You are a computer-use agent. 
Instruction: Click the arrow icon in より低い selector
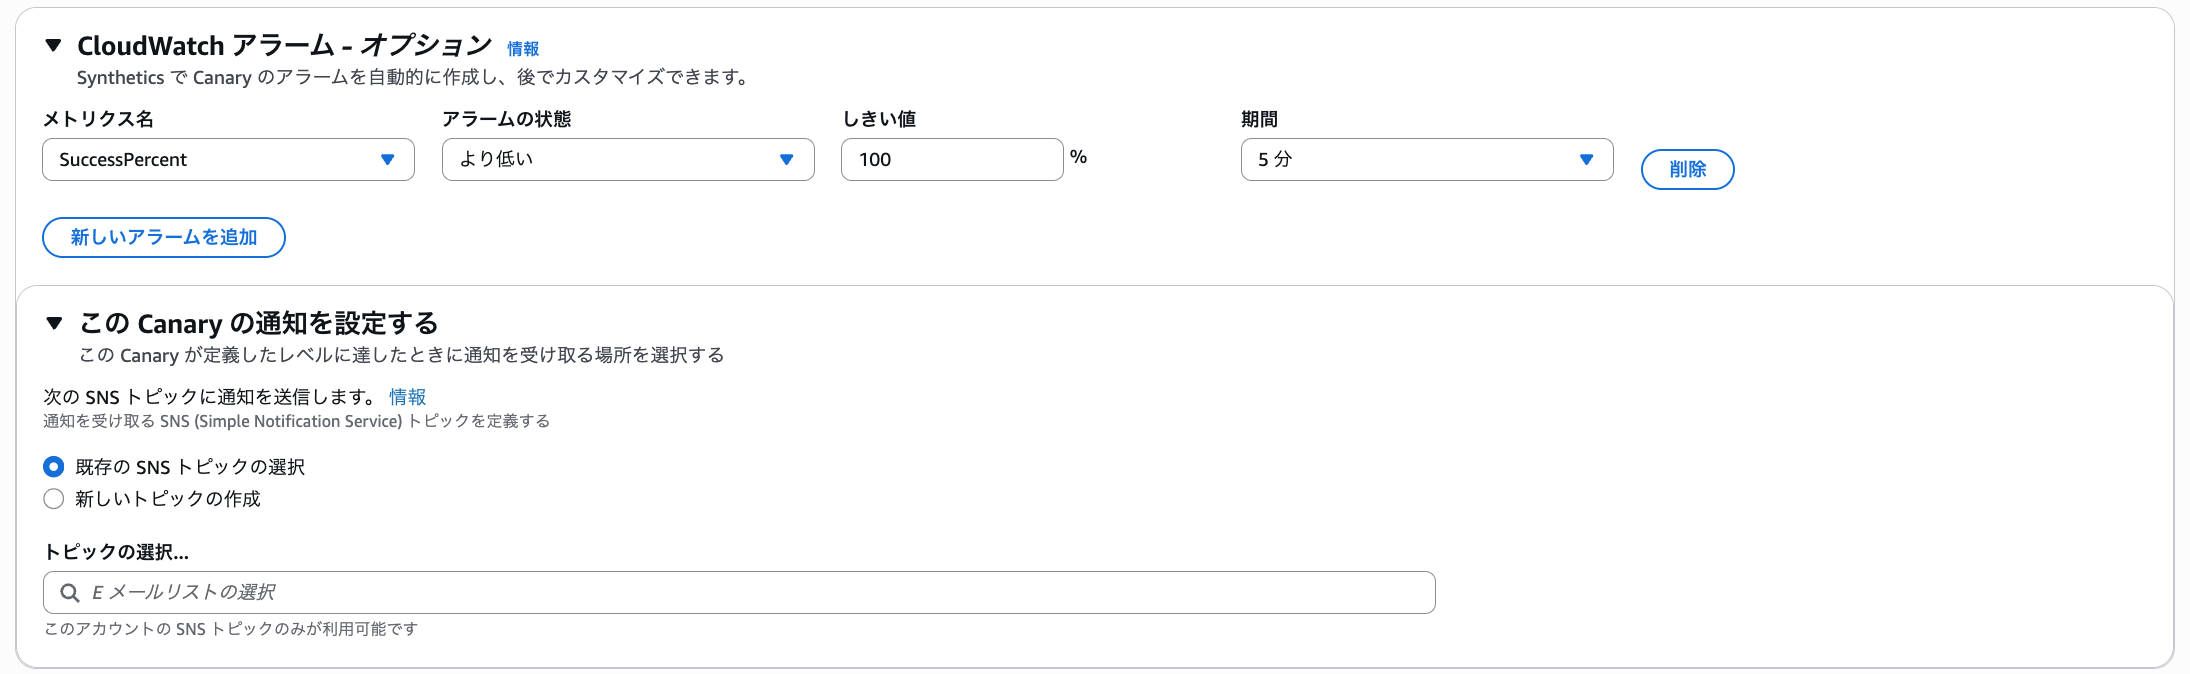coord(787,160)
